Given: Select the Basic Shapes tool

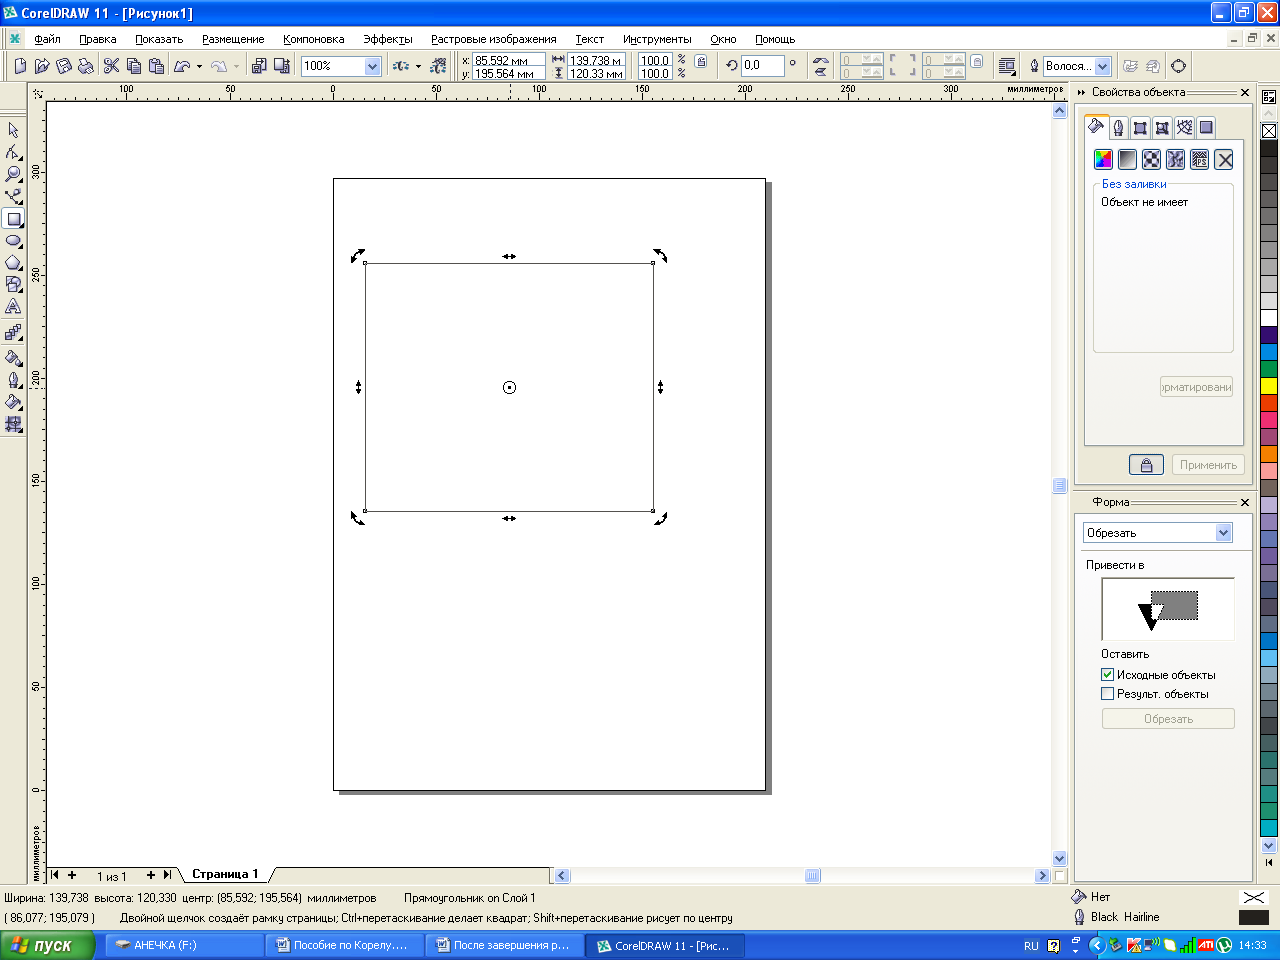Looking at the screenshot, I should pos(13,285).
